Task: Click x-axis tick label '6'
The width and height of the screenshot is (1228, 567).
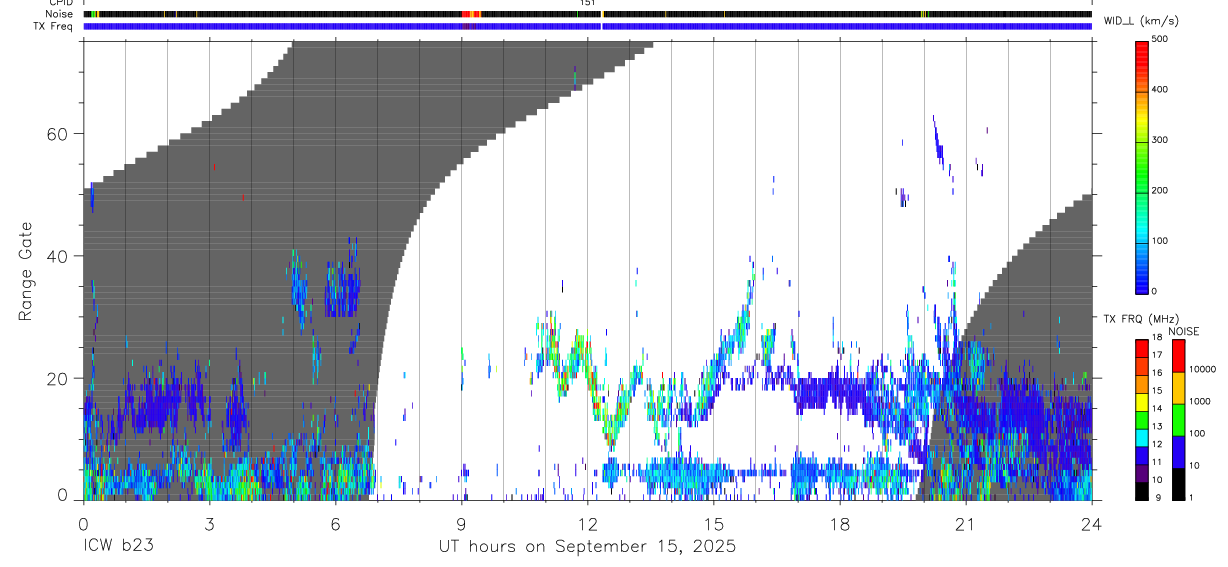Action: pyautogui.click(x=335, y=524)
